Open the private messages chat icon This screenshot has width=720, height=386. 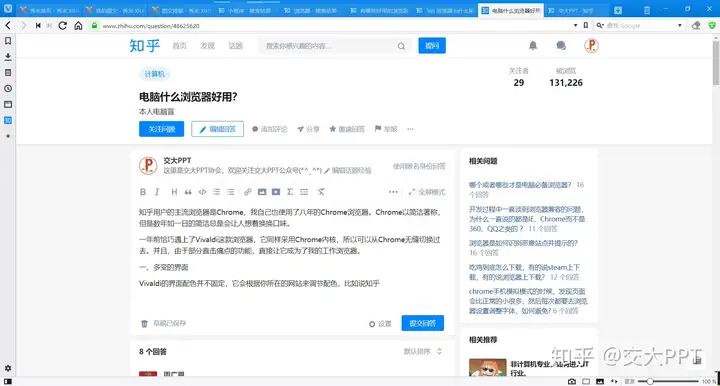561,45
